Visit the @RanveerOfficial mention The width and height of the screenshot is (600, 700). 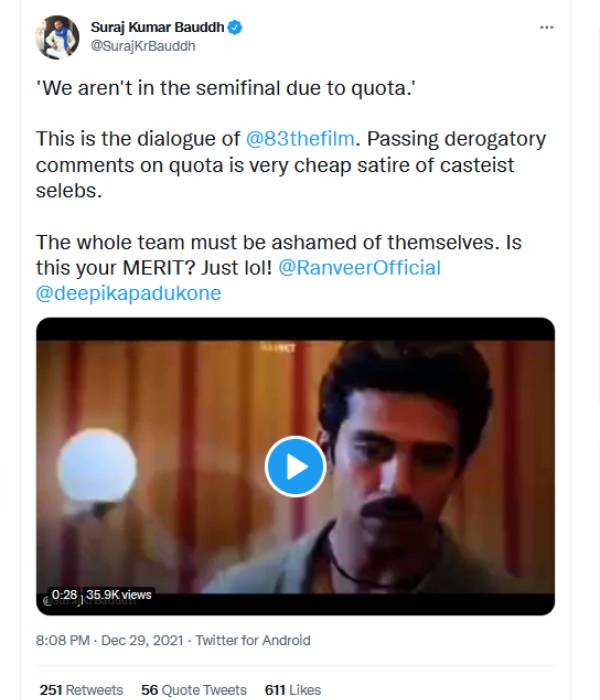tap(362, 268)
